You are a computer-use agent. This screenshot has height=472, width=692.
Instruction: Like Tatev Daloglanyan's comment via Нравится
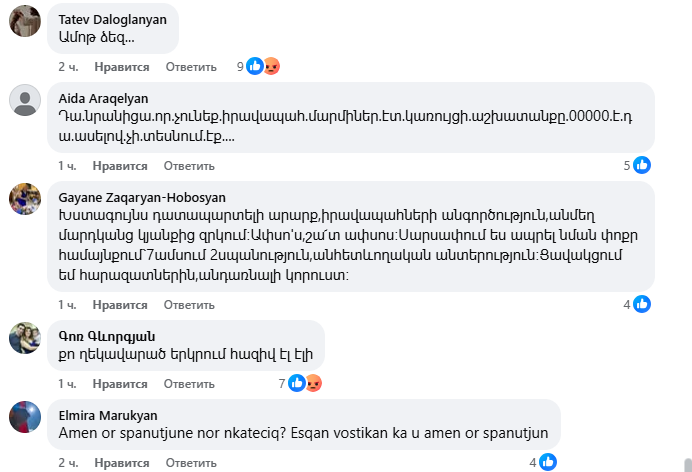tap(122, 67)
